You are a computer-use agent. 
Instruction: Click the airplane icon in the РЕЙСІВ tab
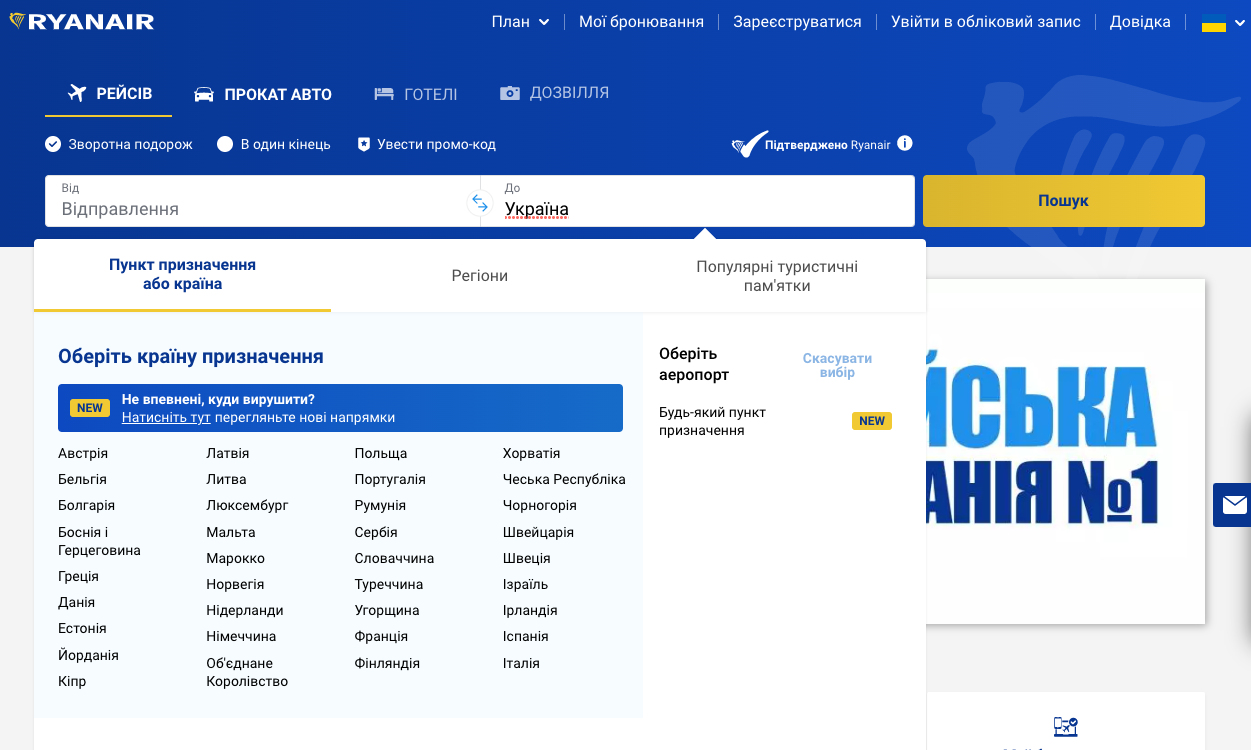(77, 93)
